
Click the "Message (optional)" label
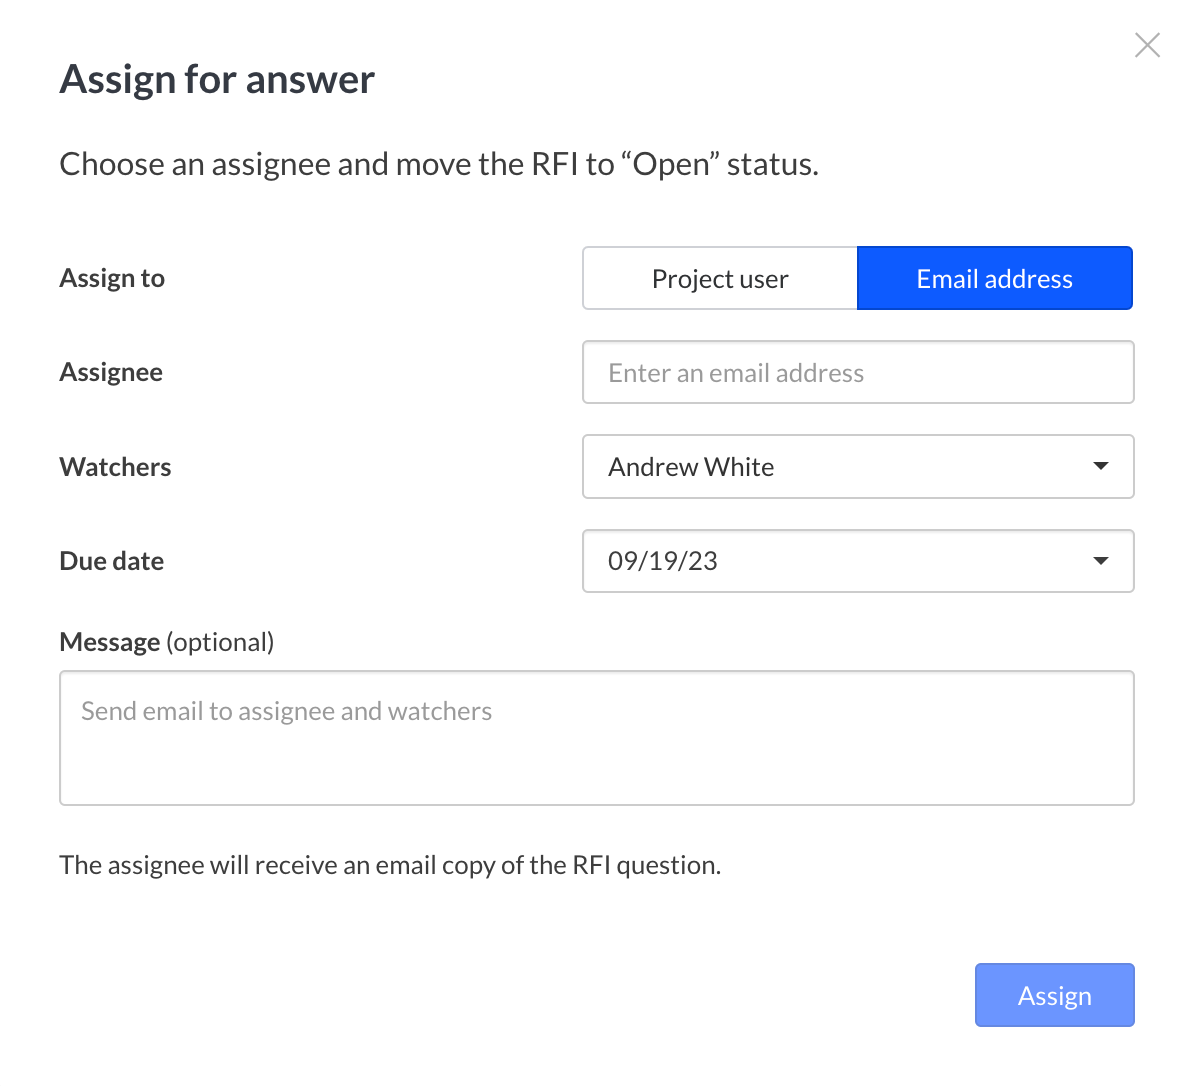pos(167,642)
